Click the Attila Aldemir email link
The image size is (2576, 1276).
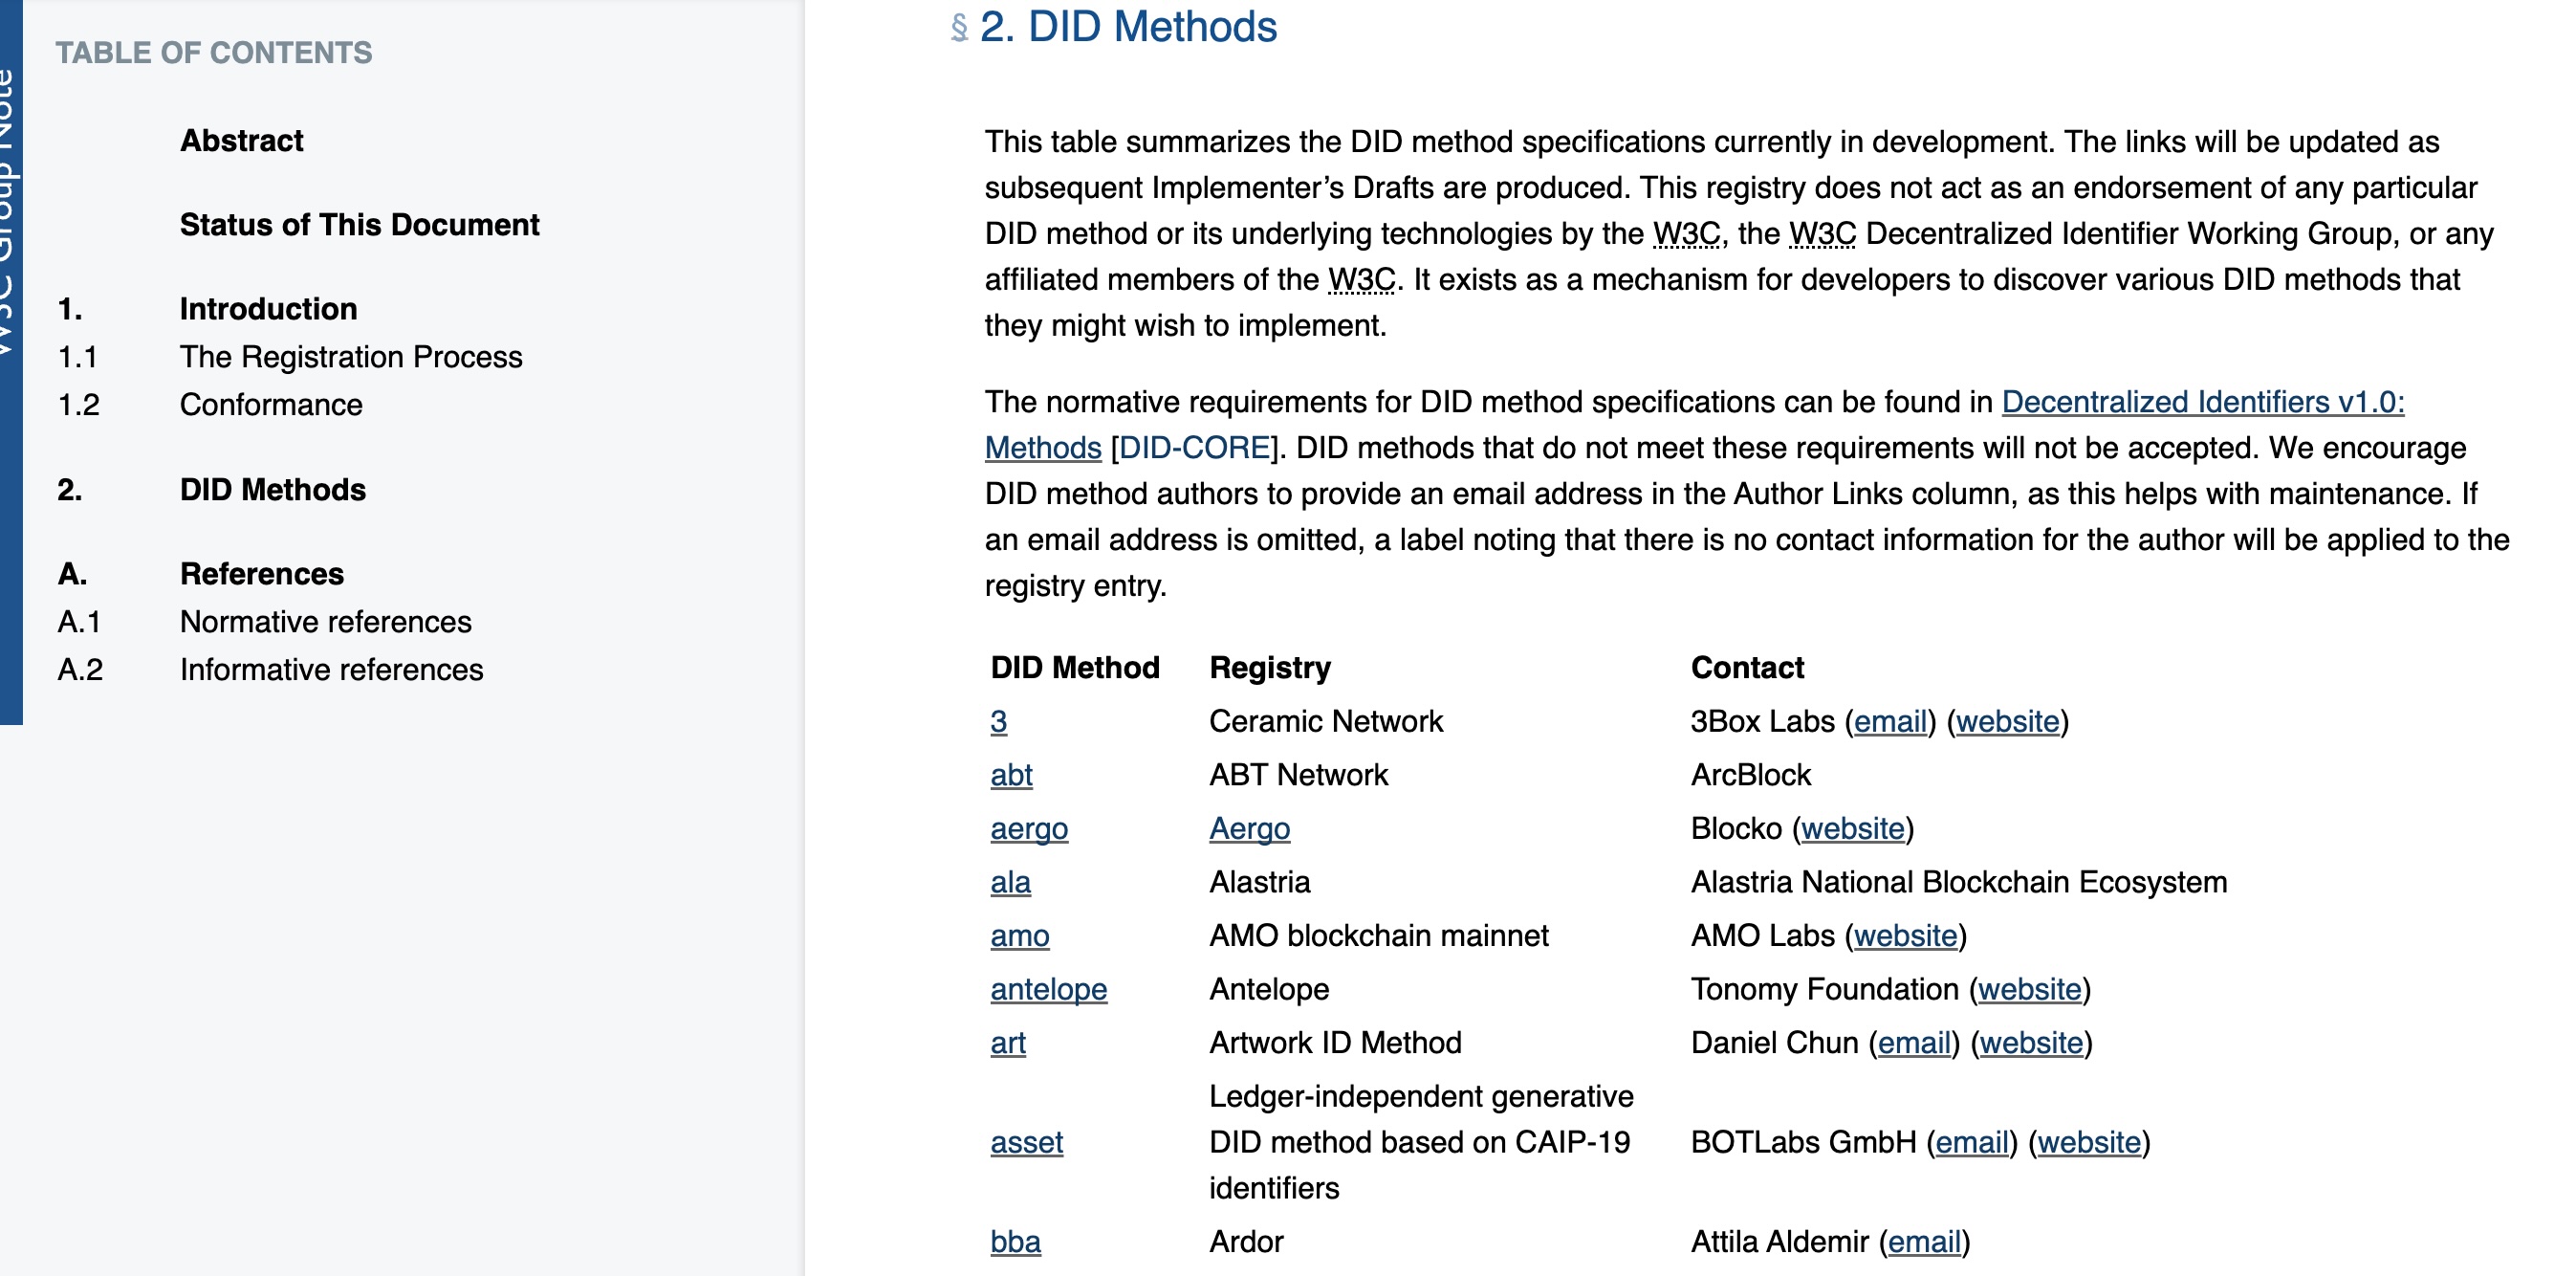coord(1924,1242)
